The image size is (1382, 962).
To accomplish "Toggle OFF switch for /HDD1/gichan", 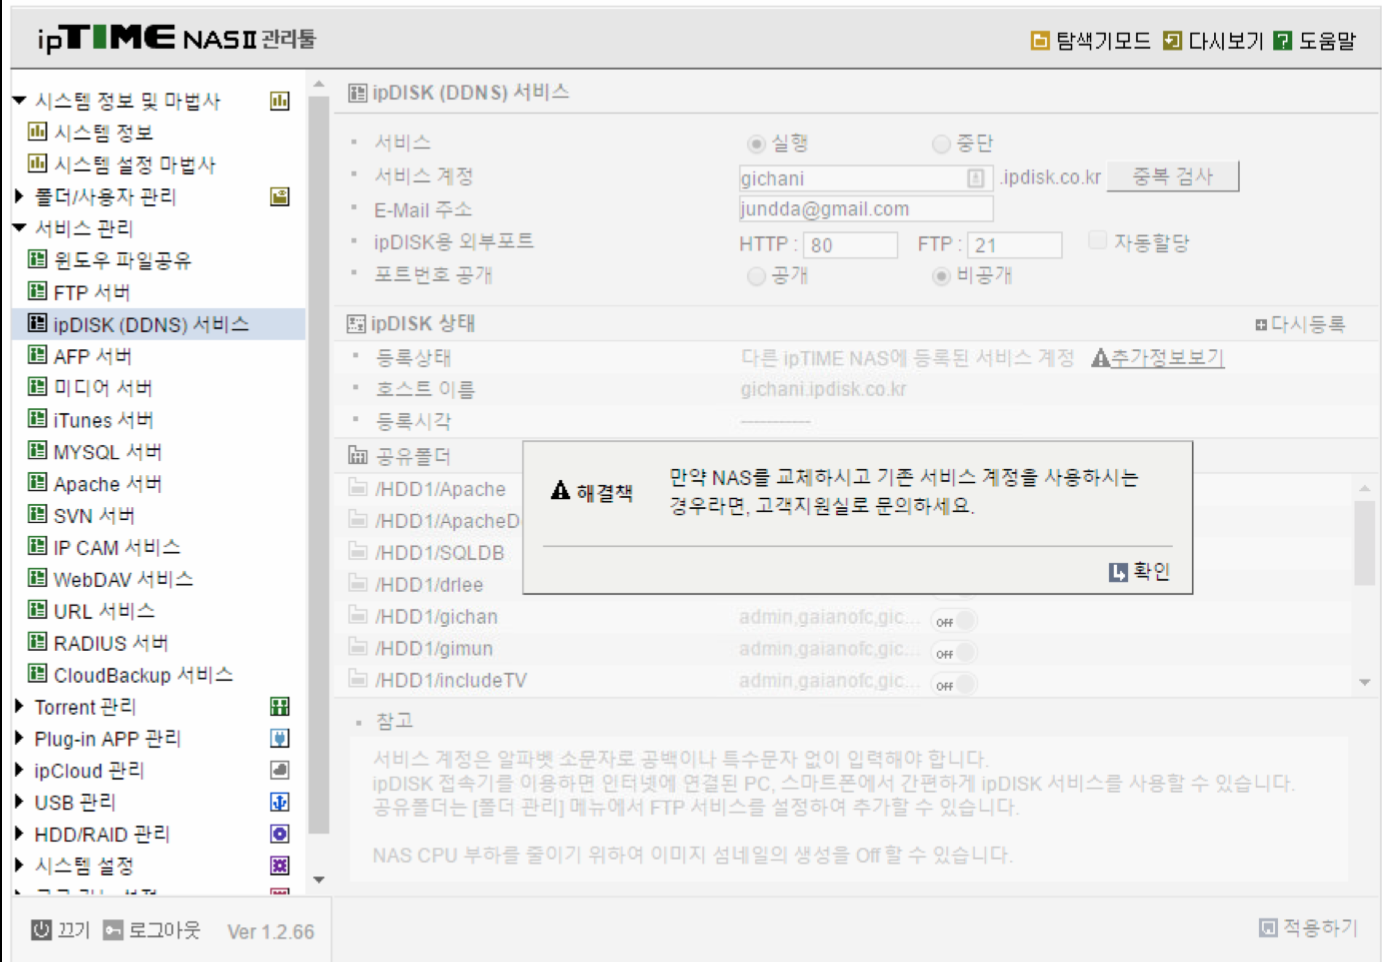I will pos(954,621).
